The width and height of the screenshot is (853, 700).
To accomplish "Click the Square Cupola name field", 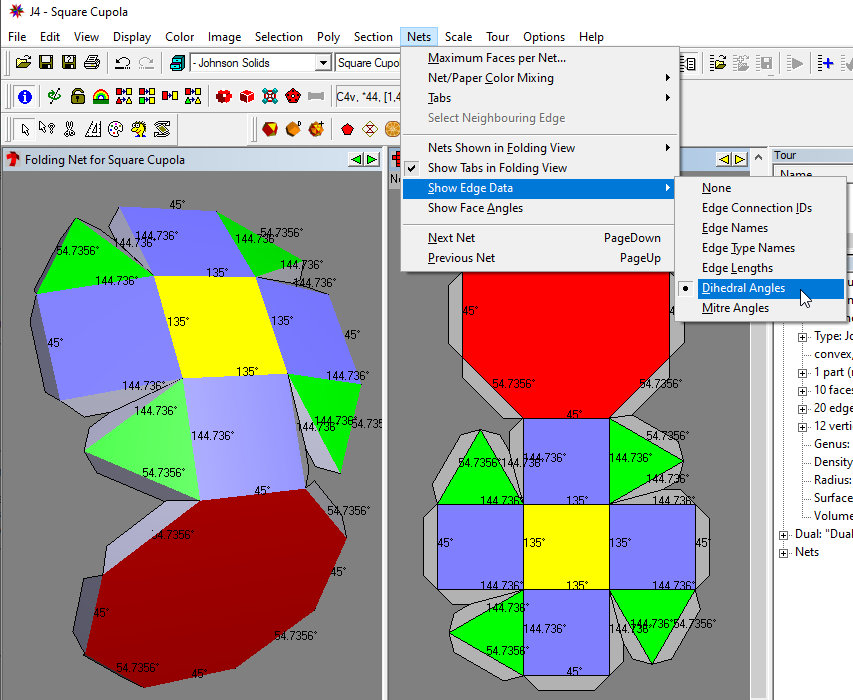I will [x=368, y=63].
